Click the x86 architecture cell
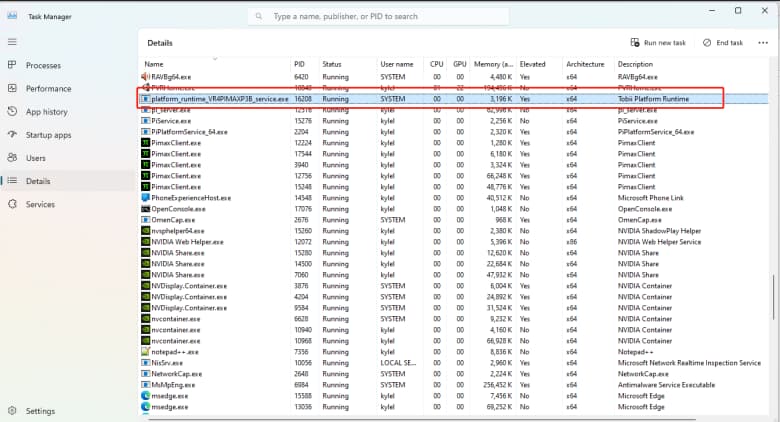Screen dimensions: 780x422 pos(572,242)
